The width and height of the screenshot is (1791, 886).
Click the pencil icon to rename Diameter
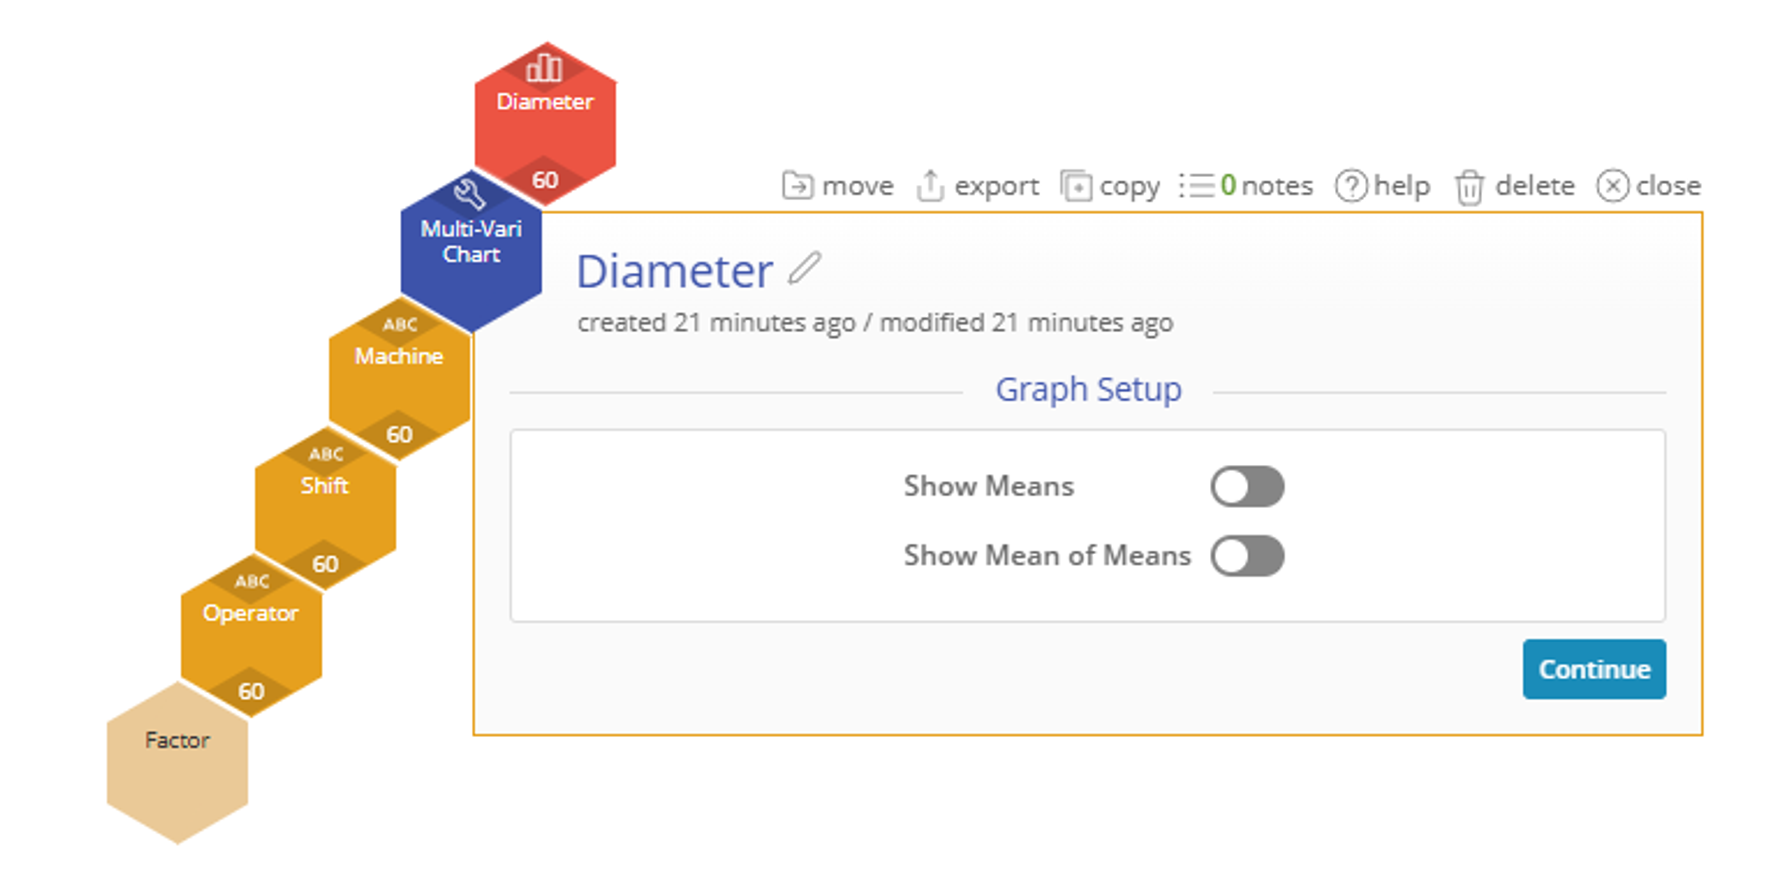point(804,268)
